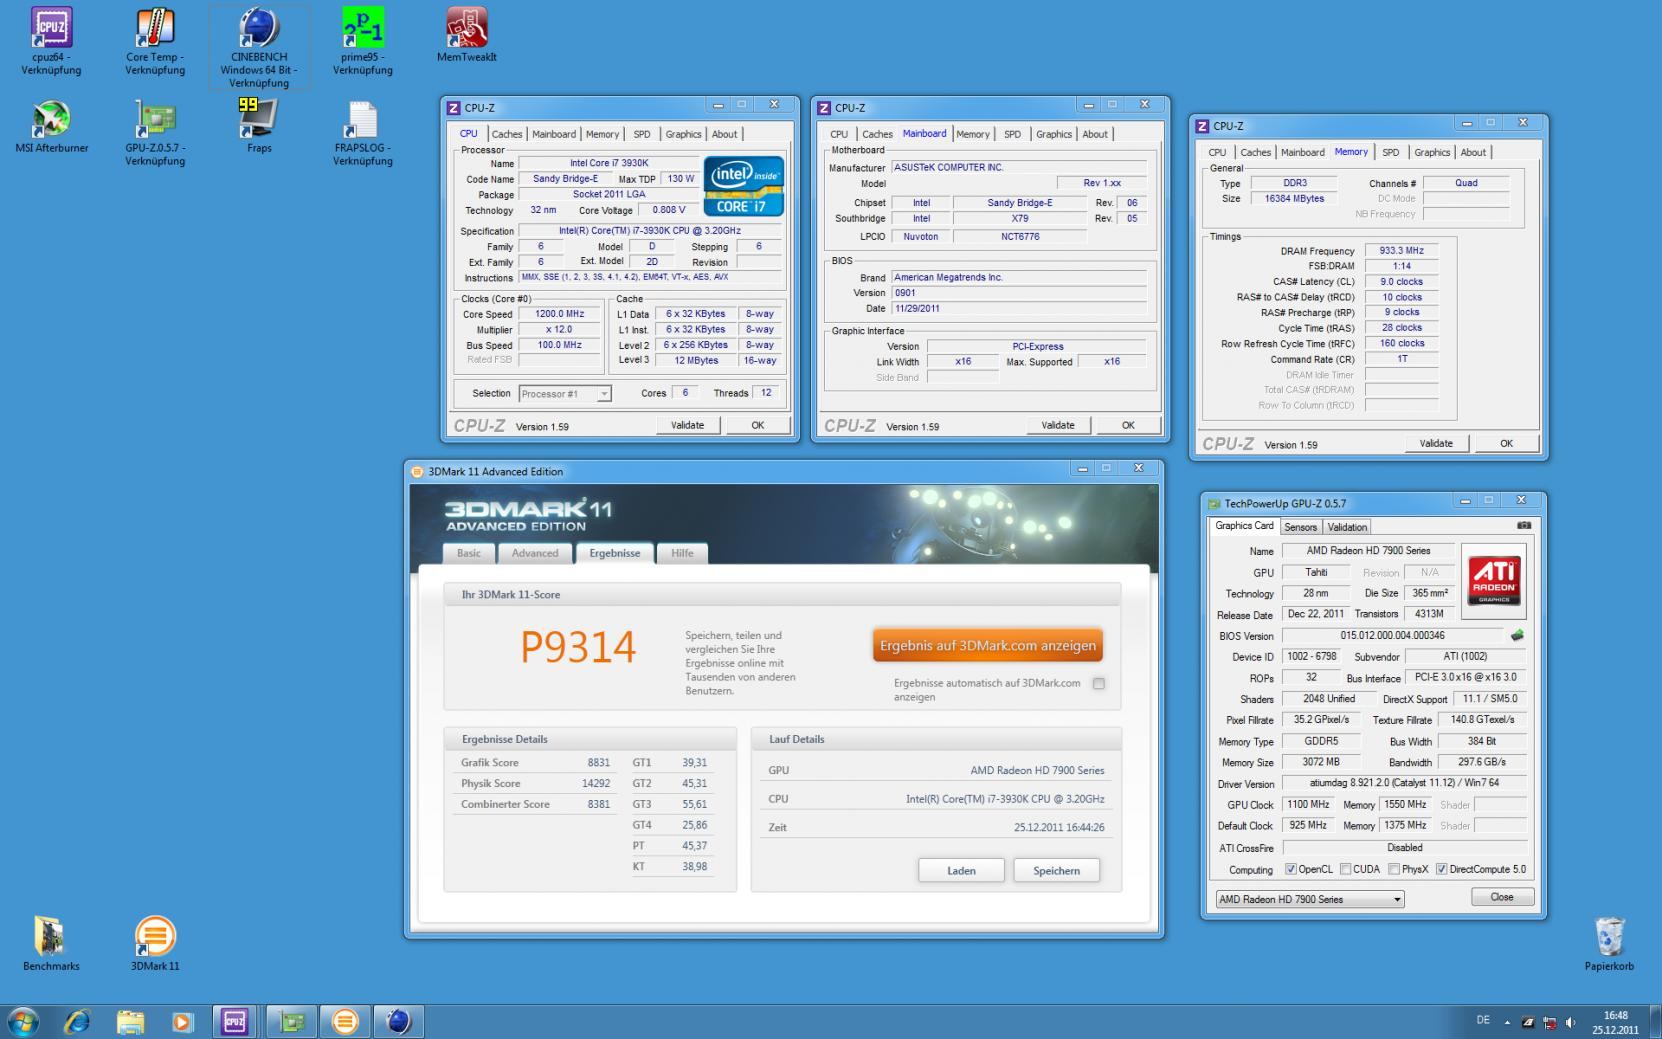Viewport: 1662px width, 1039px height.
Task: Open the Core Temp desktop shortcut
Action: [155, 42]
